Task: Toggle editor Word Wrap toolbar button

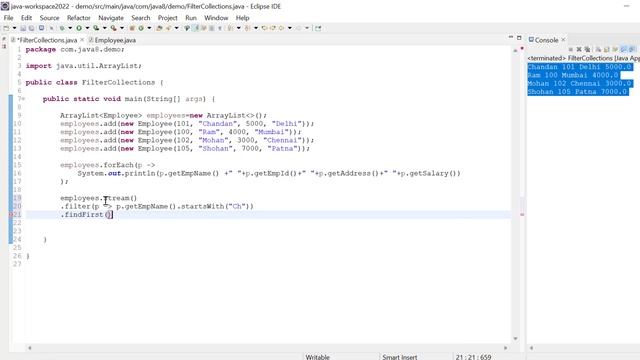Action: [x=203, y=28]
